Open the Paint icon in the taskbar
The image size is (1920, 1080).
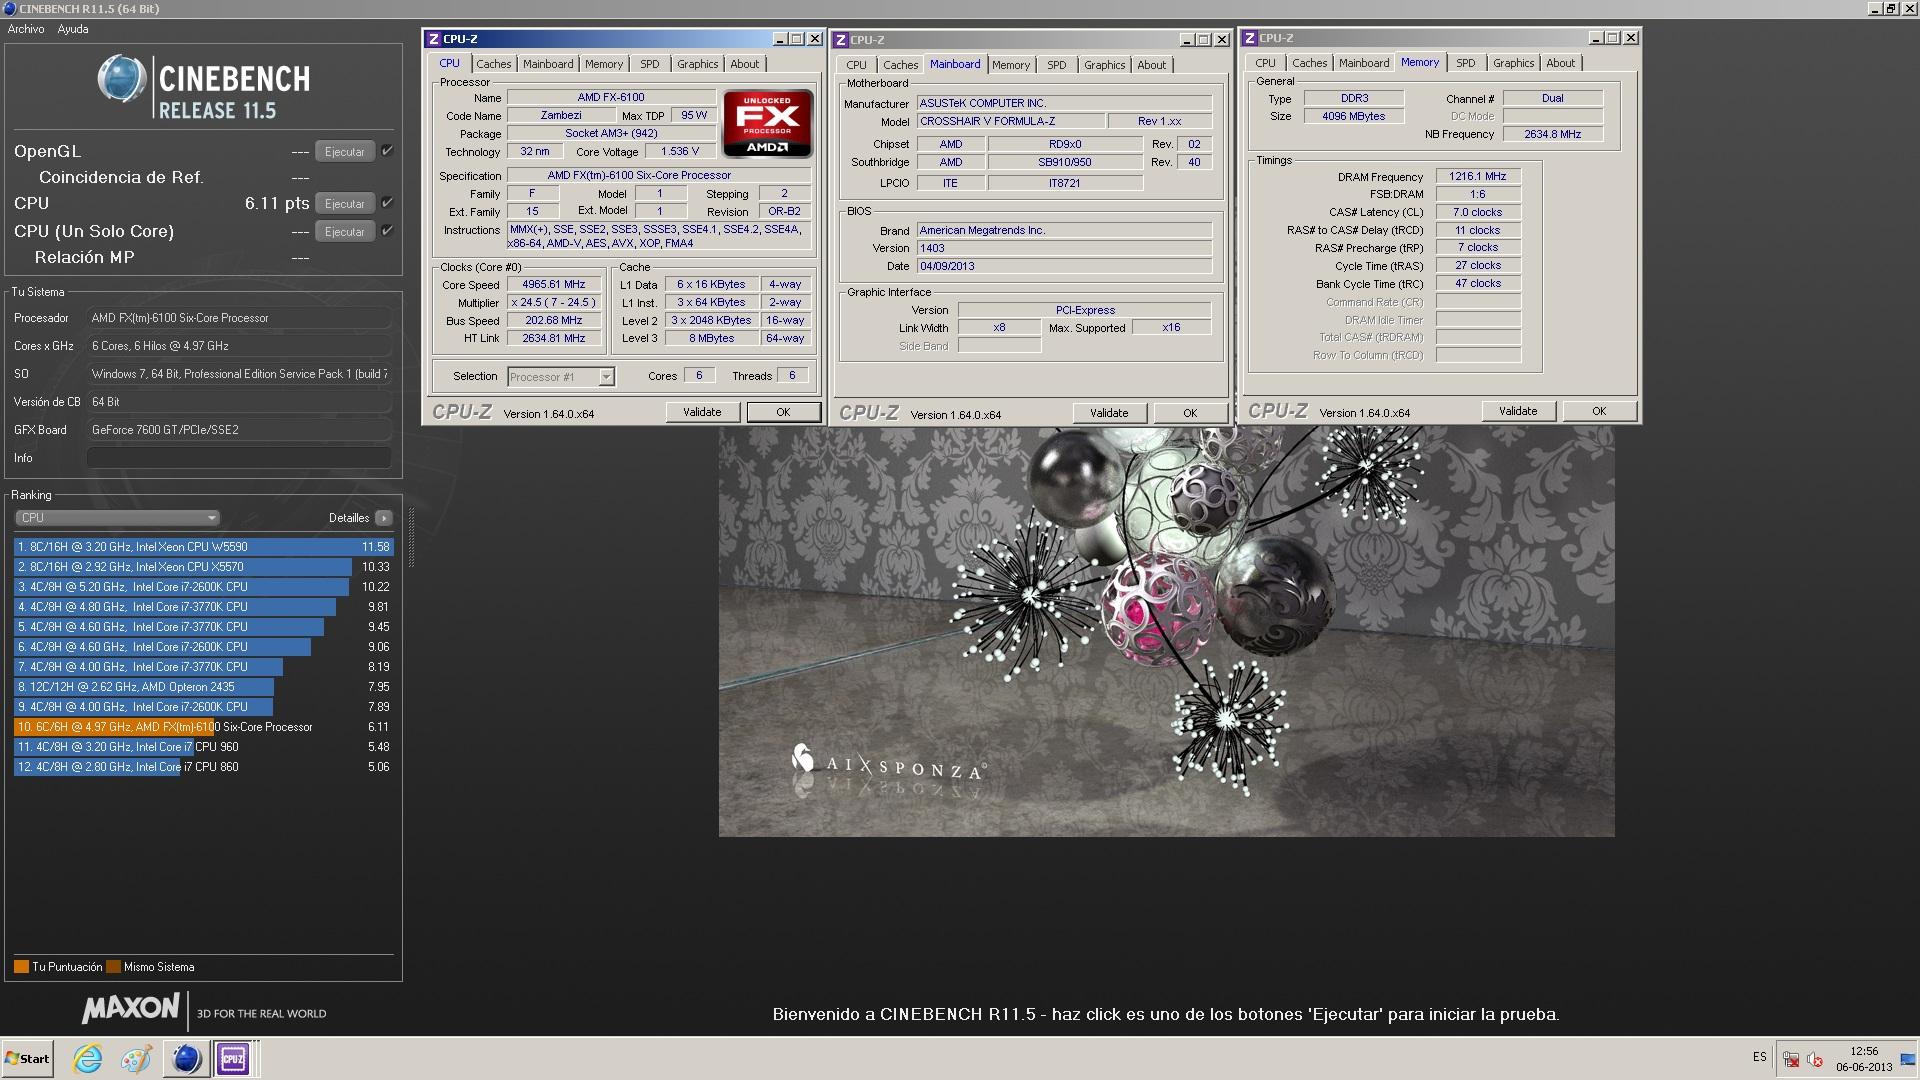coord(136,1058)
